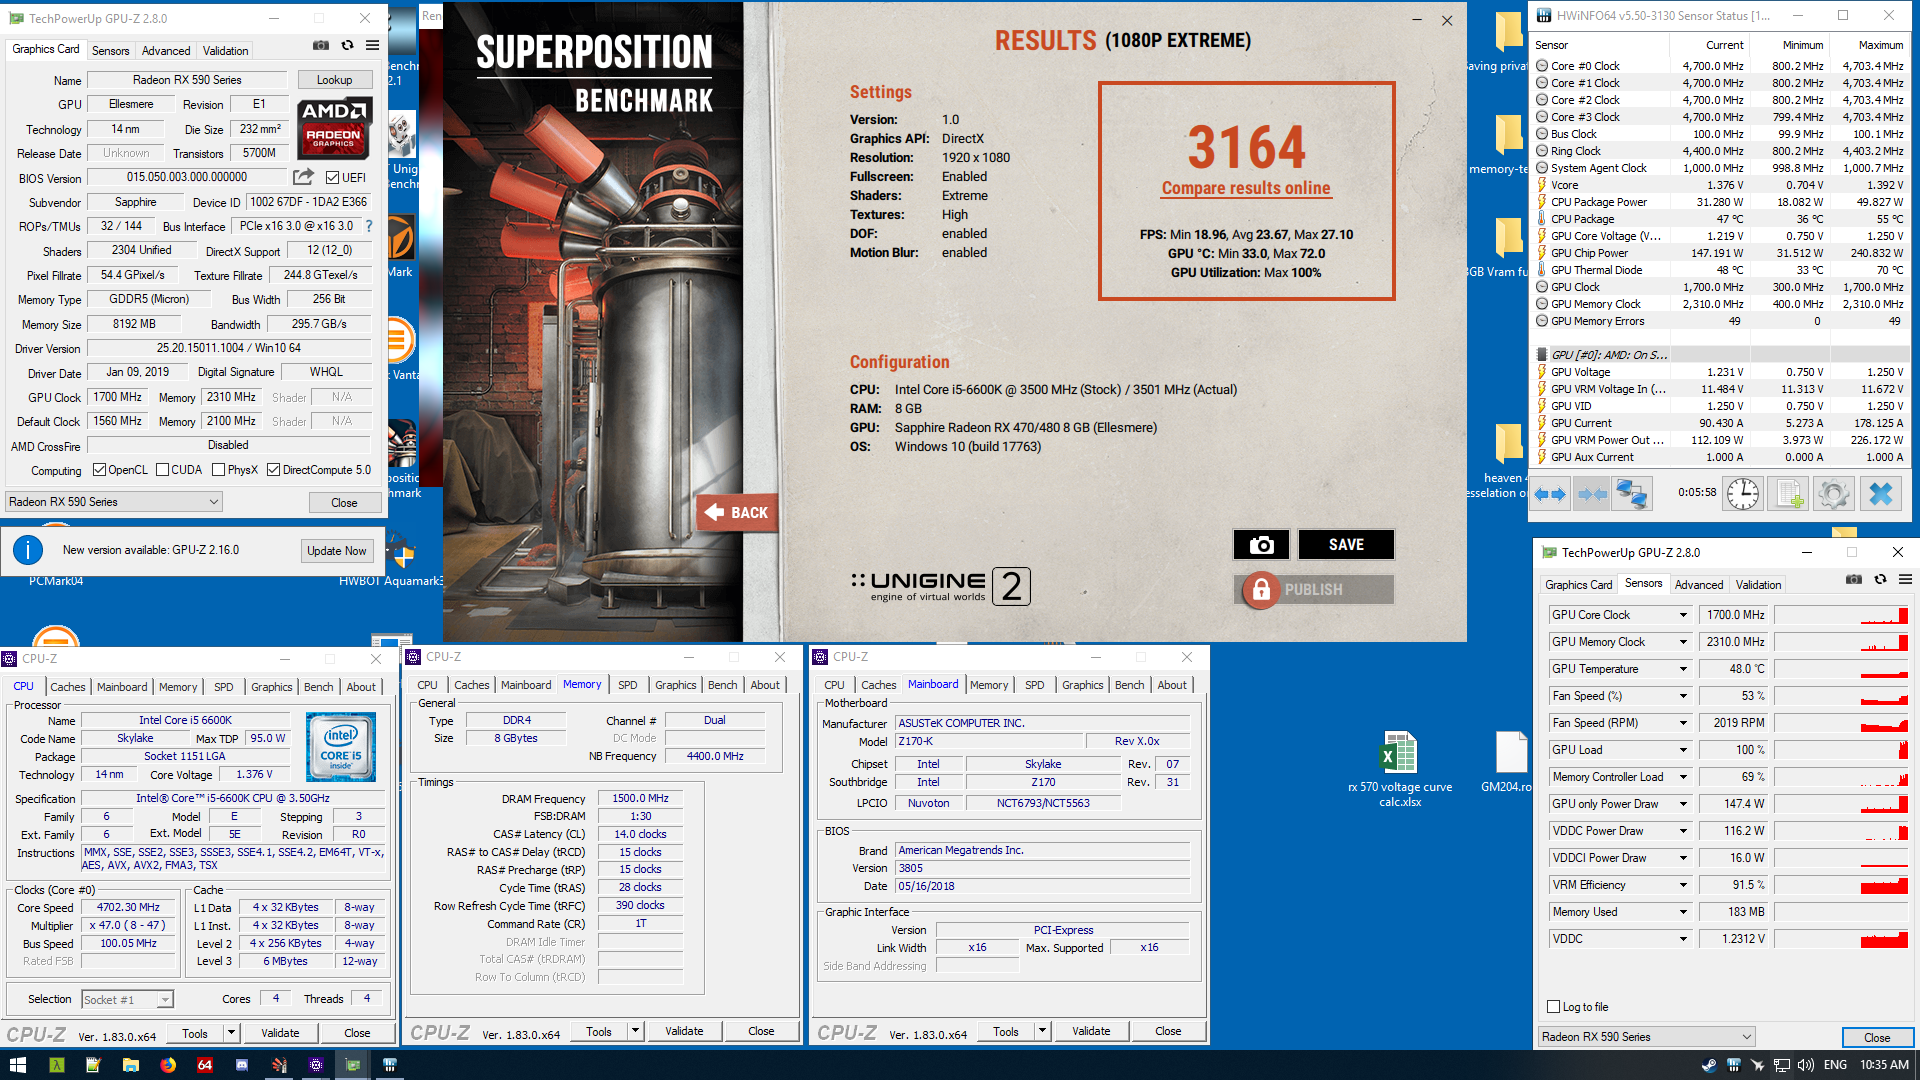Click the red 64 taskbar icon
1920x1080 pixels.
[x=204, y=1065]
